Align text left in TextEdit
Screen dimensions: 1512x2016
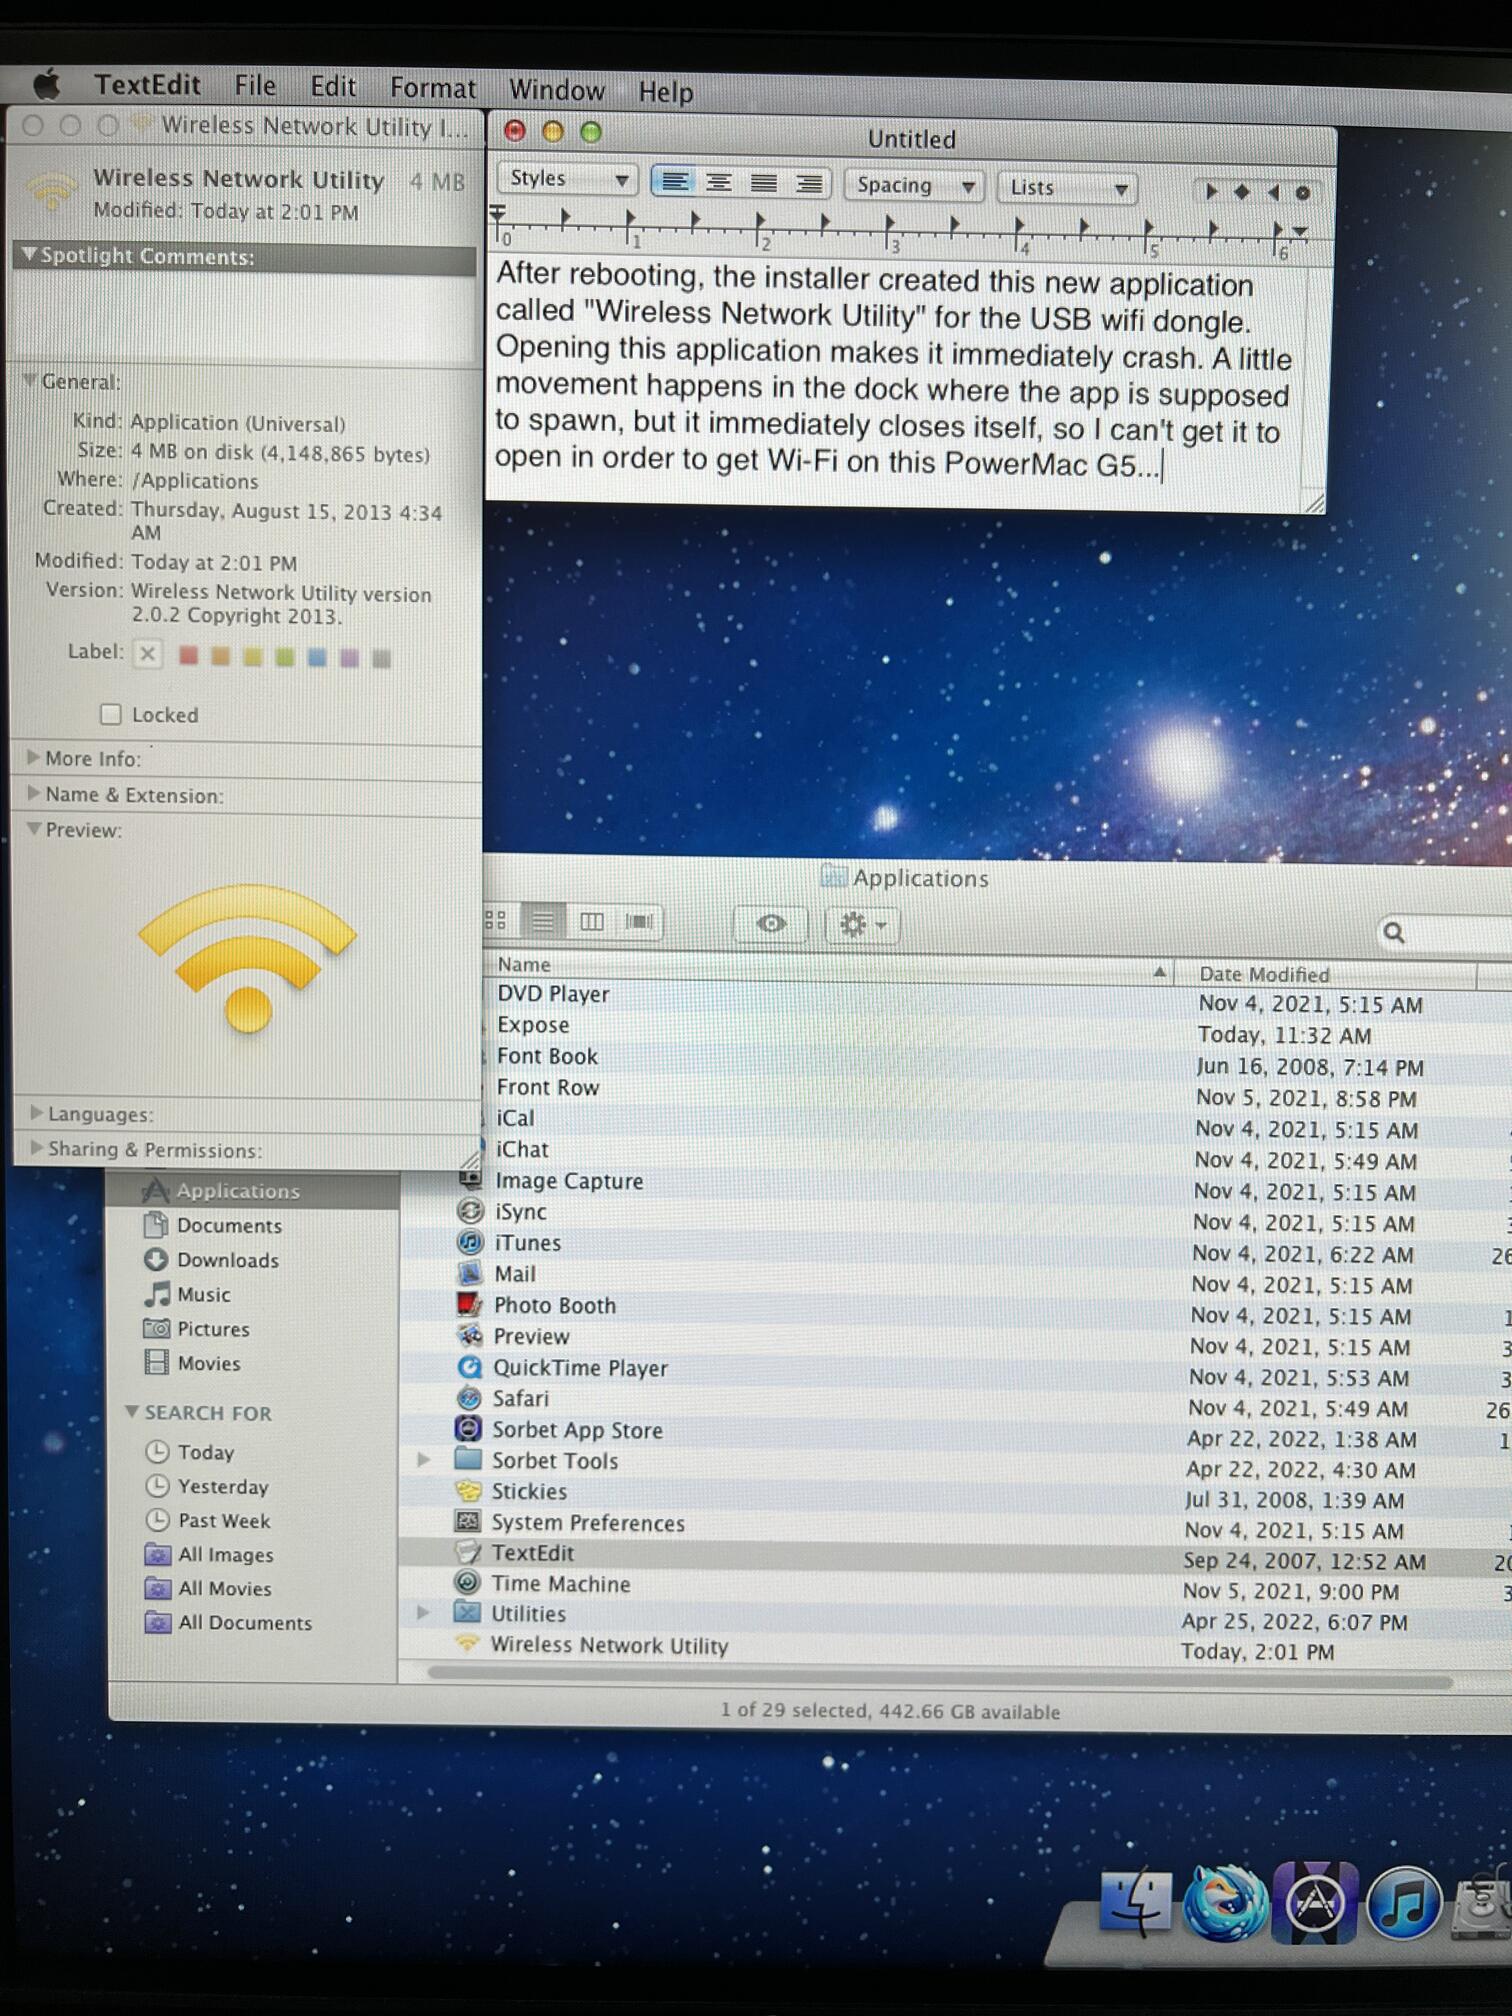[674, 181]
